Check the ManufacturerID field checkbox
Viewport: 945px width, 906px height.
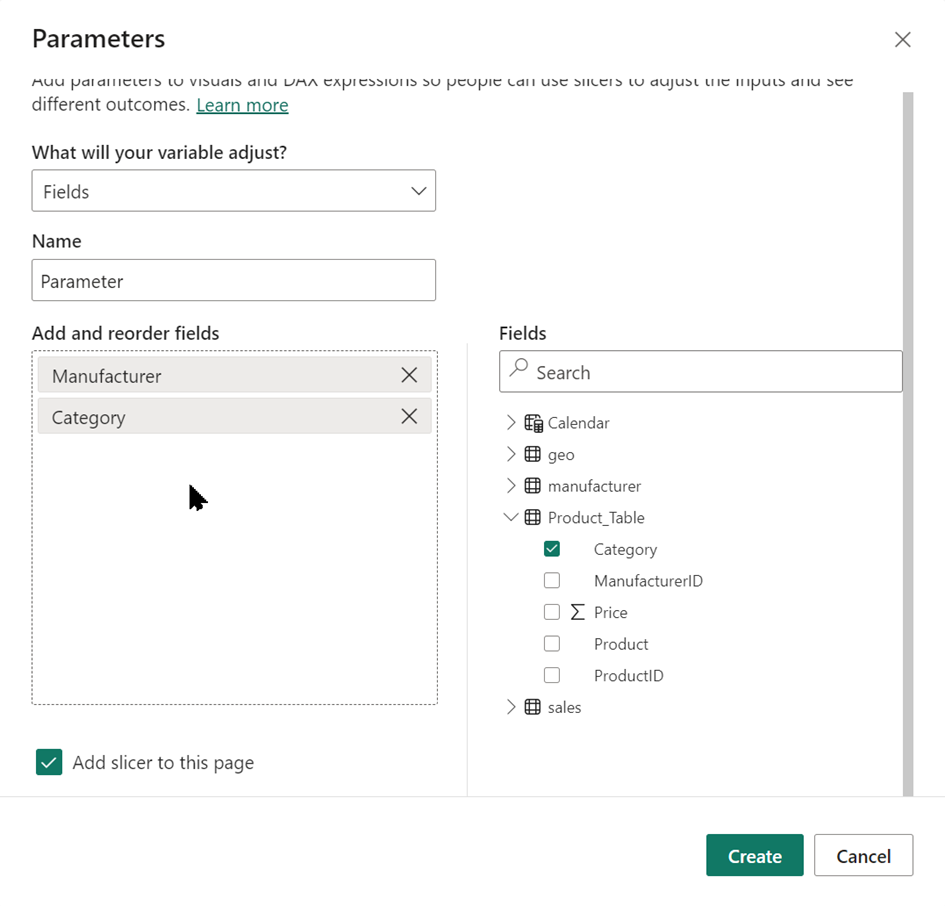coord(552,581)
